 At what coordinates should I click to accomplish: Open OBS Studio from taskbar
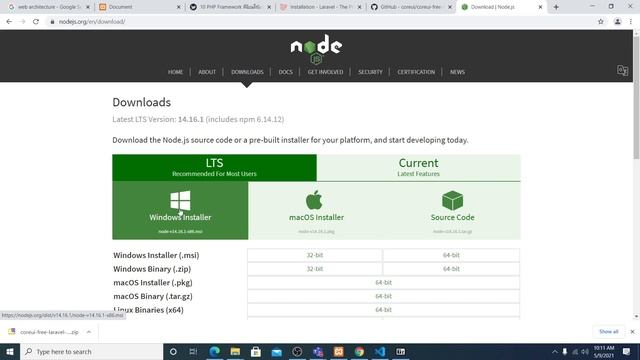tap(297, 351)
